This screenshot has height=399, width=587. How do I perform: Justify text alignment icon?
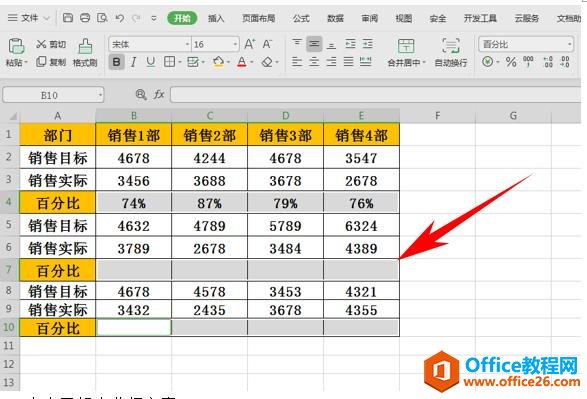(349, 61)
